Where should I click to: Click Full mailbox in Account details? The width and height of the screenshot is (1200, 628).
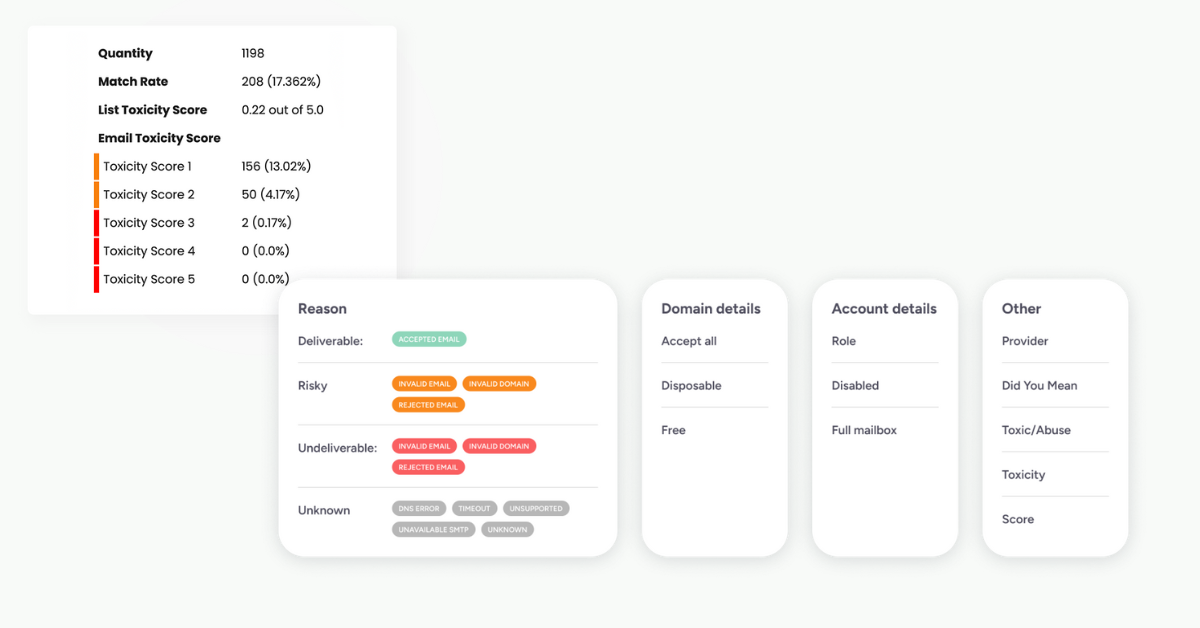[864, 430]
